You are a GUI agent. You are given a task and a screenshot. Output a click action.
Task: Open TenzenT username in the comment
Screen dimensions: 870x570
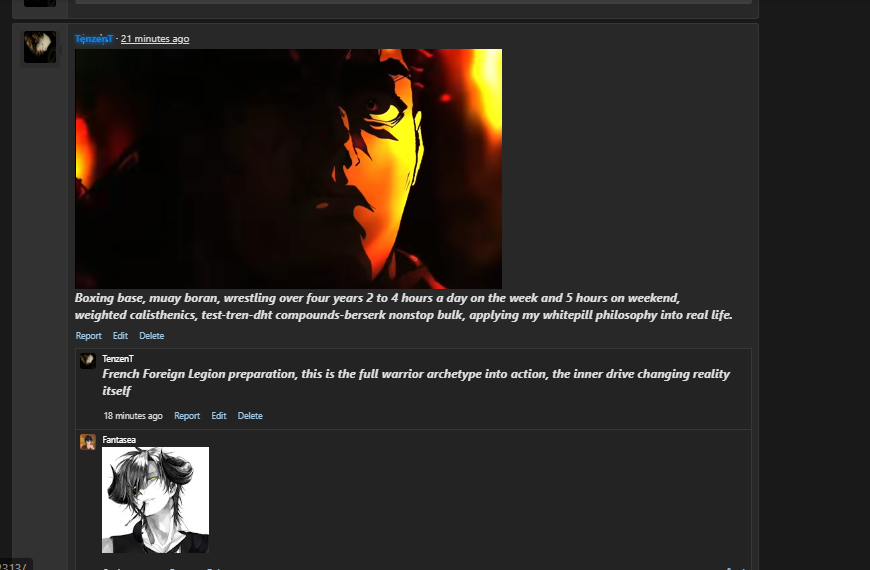pos(118,359)
